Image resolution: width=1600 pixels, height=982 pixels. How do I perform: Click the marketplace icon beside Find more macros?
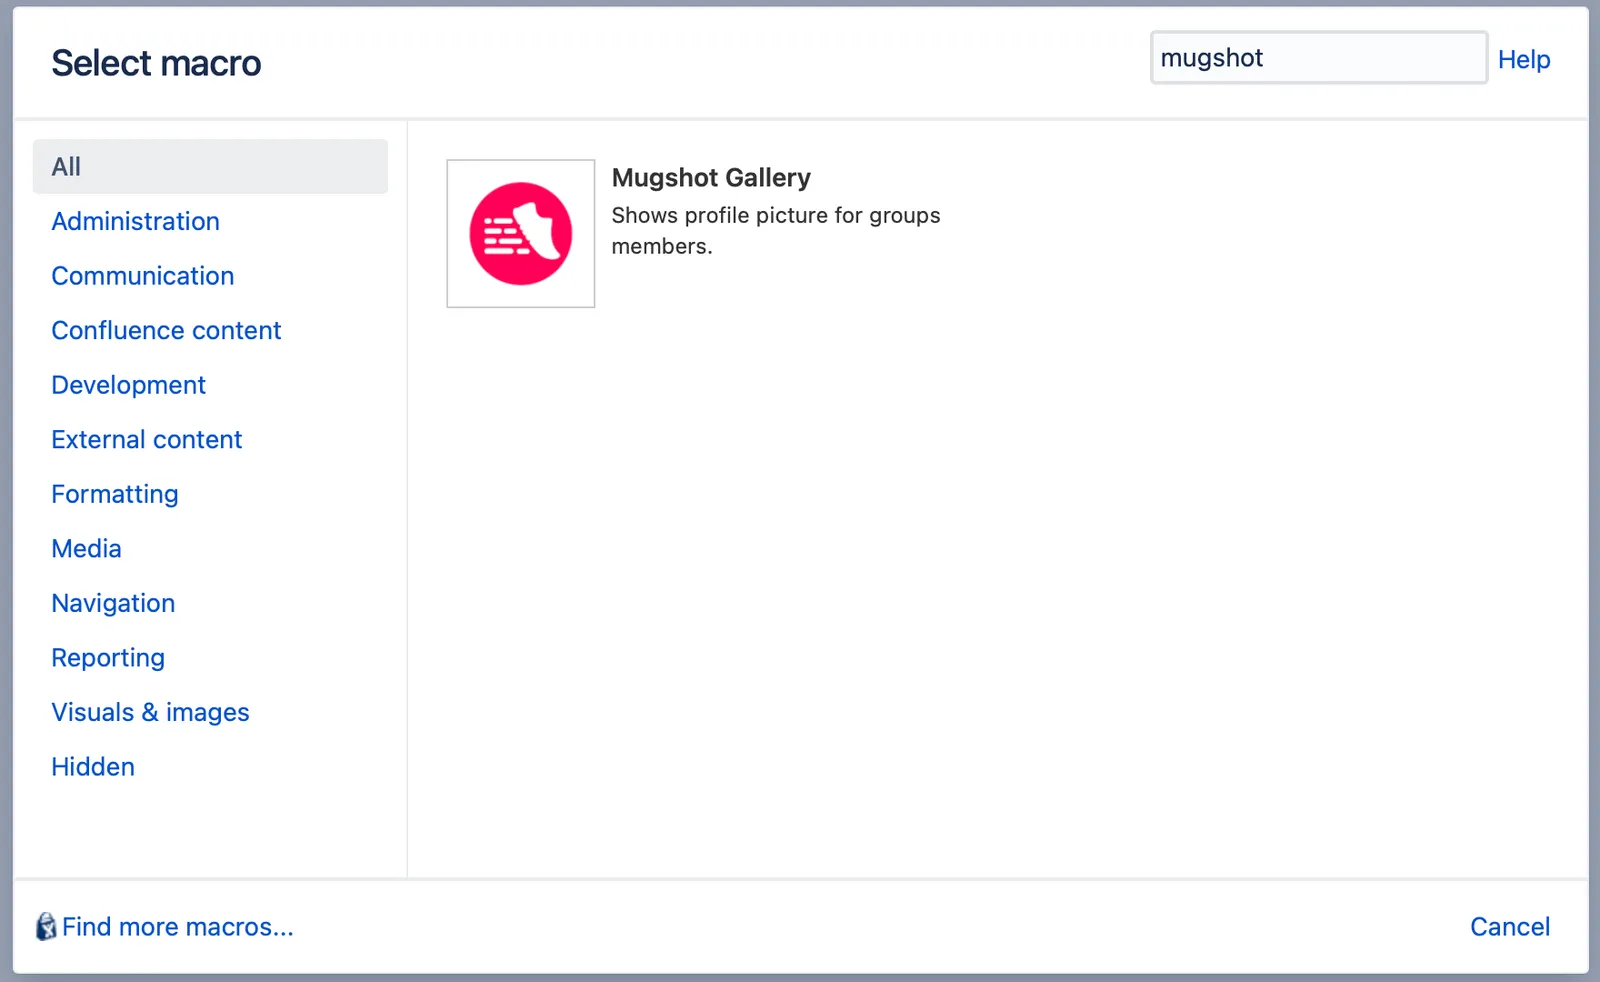pyautogui.click(x=46, y=927)
